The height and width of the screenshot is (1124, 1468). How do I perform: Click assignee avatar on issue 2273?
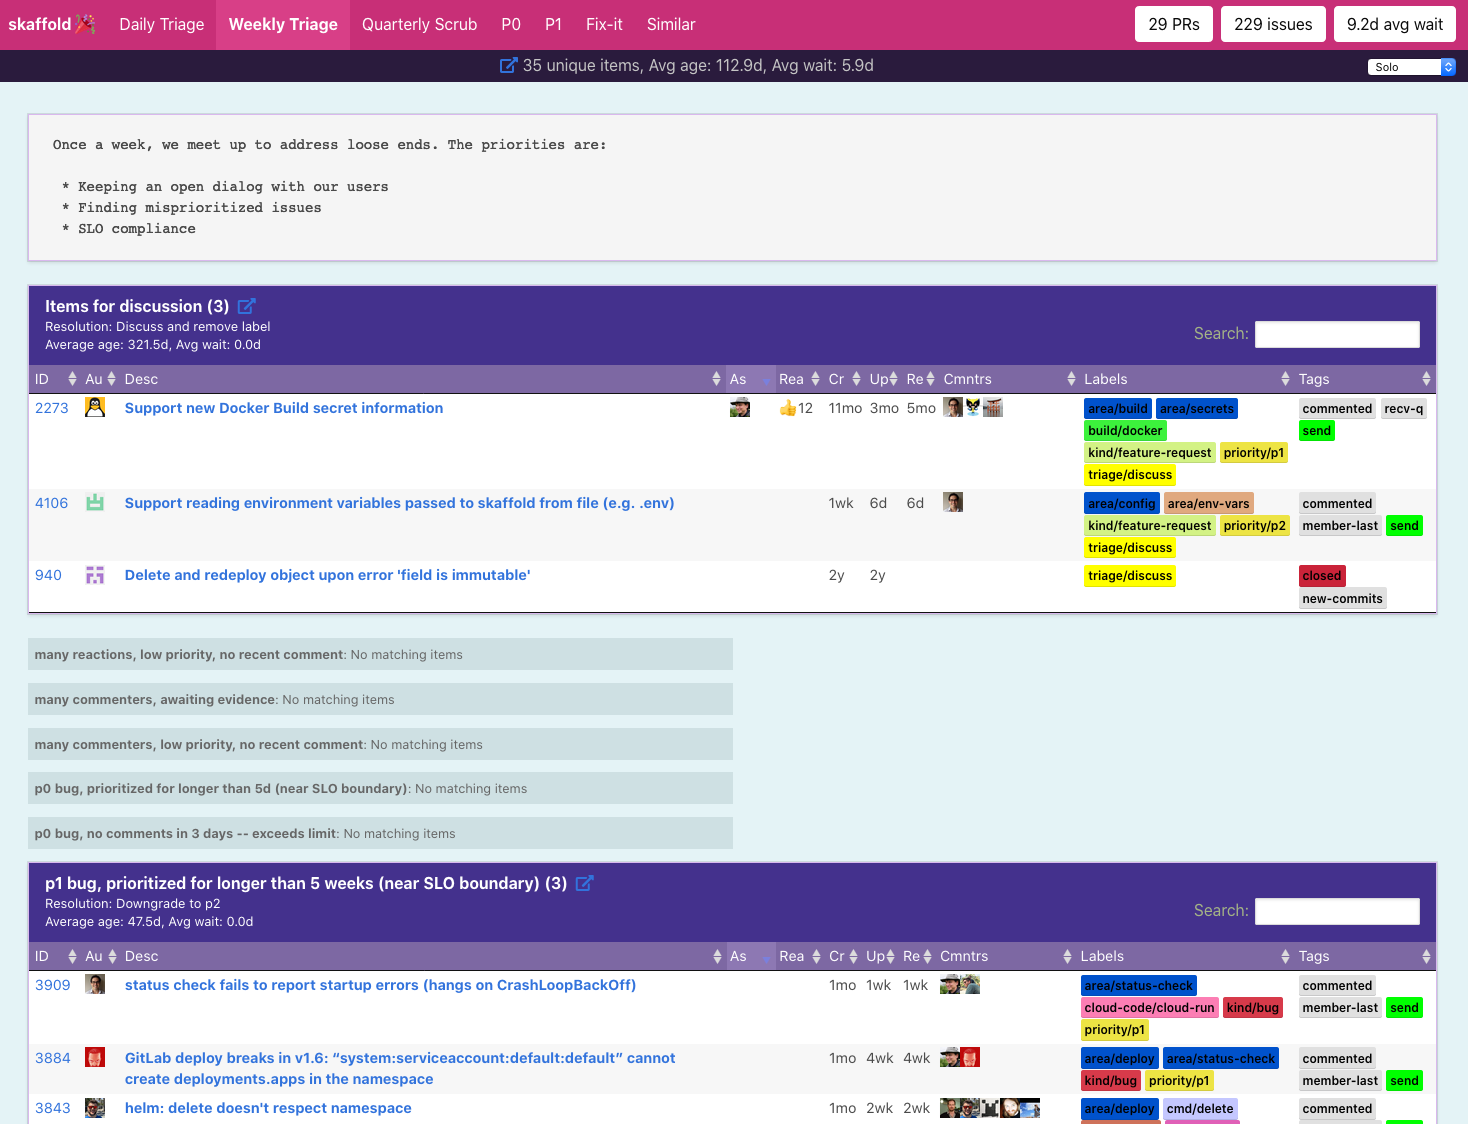click(x=740, y=407)
